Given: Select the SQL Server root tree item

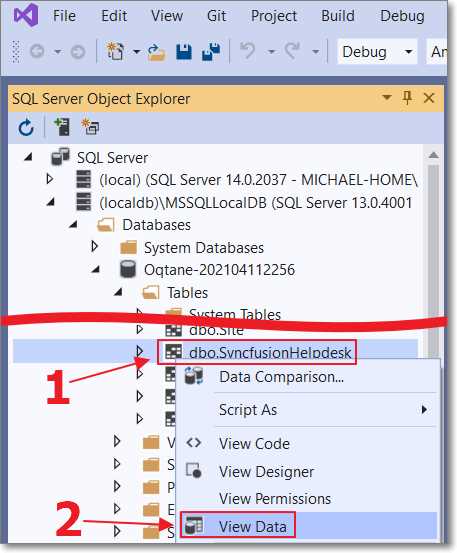Looking at the screenshot, I should pyautogui.click(x=112, y=158).
